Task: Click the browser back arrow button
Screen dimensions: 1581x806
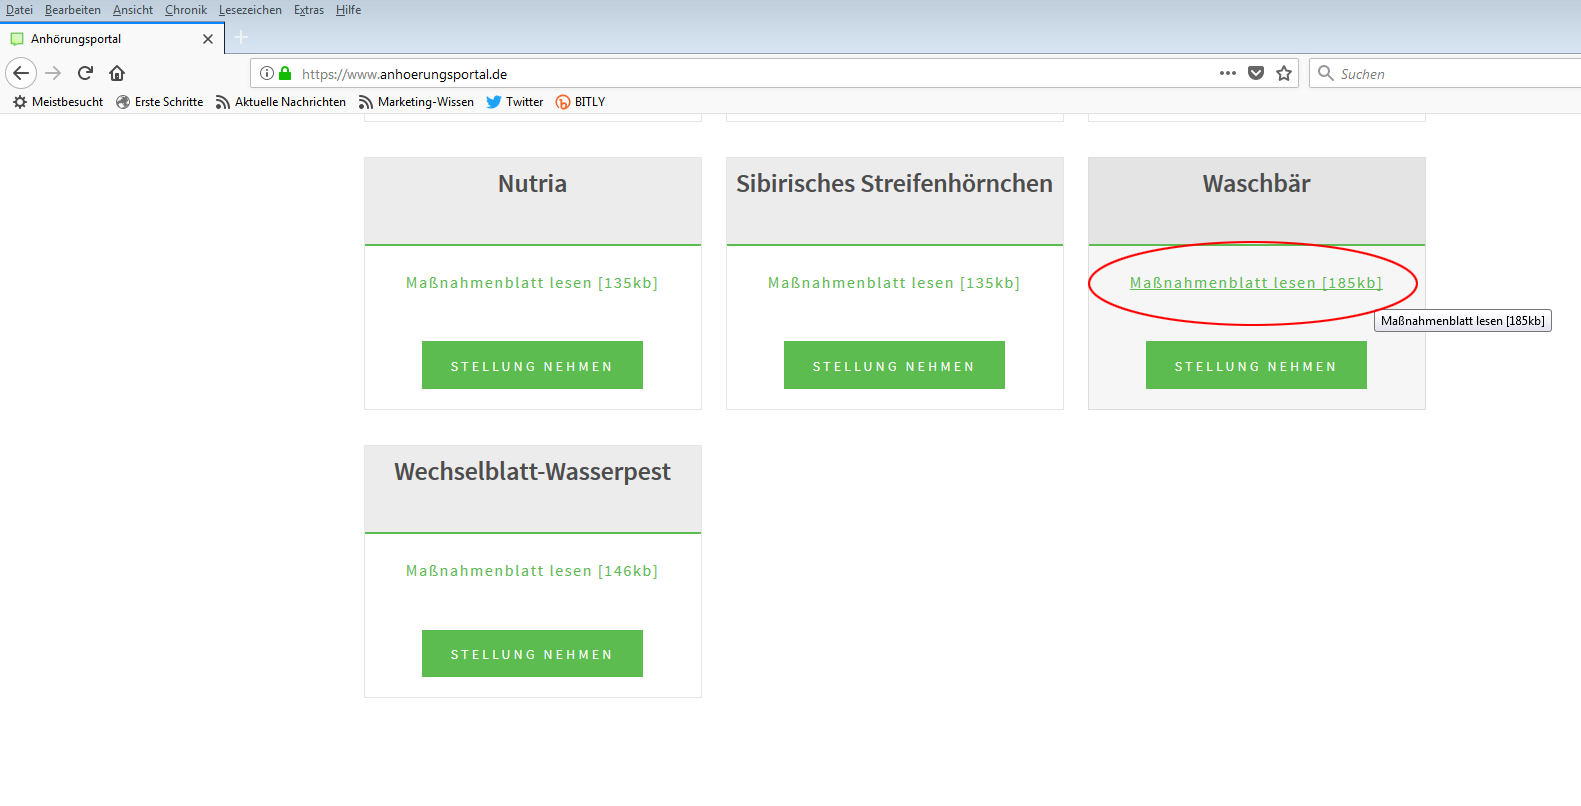Action: [21, 73]
